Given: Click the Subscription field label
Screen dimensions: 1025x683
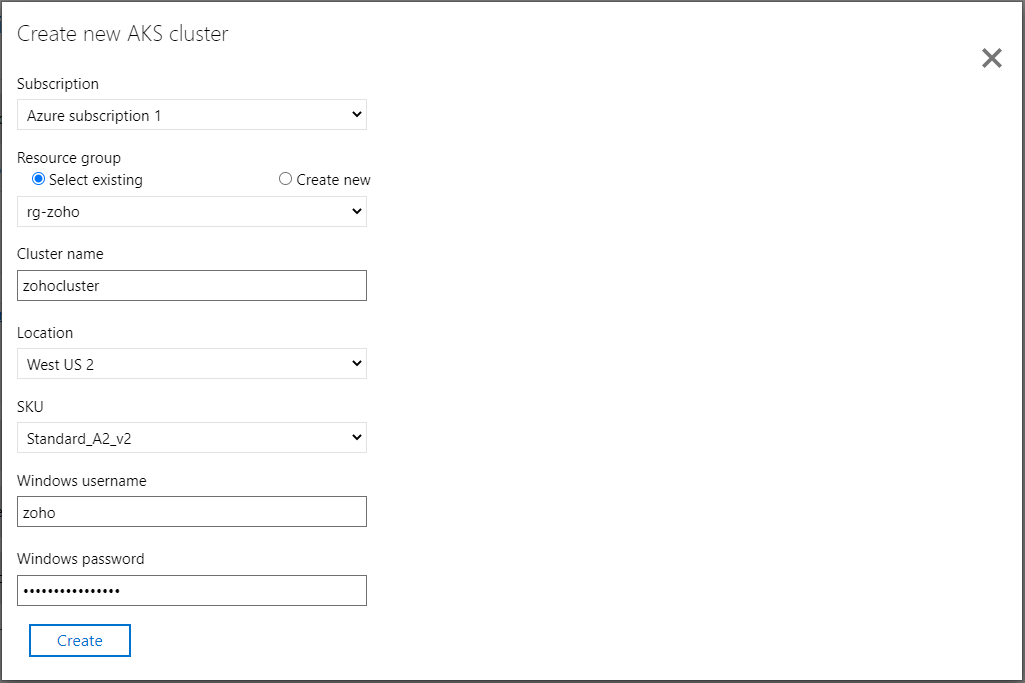Looking at the screenshot, I should coord(57,84).
